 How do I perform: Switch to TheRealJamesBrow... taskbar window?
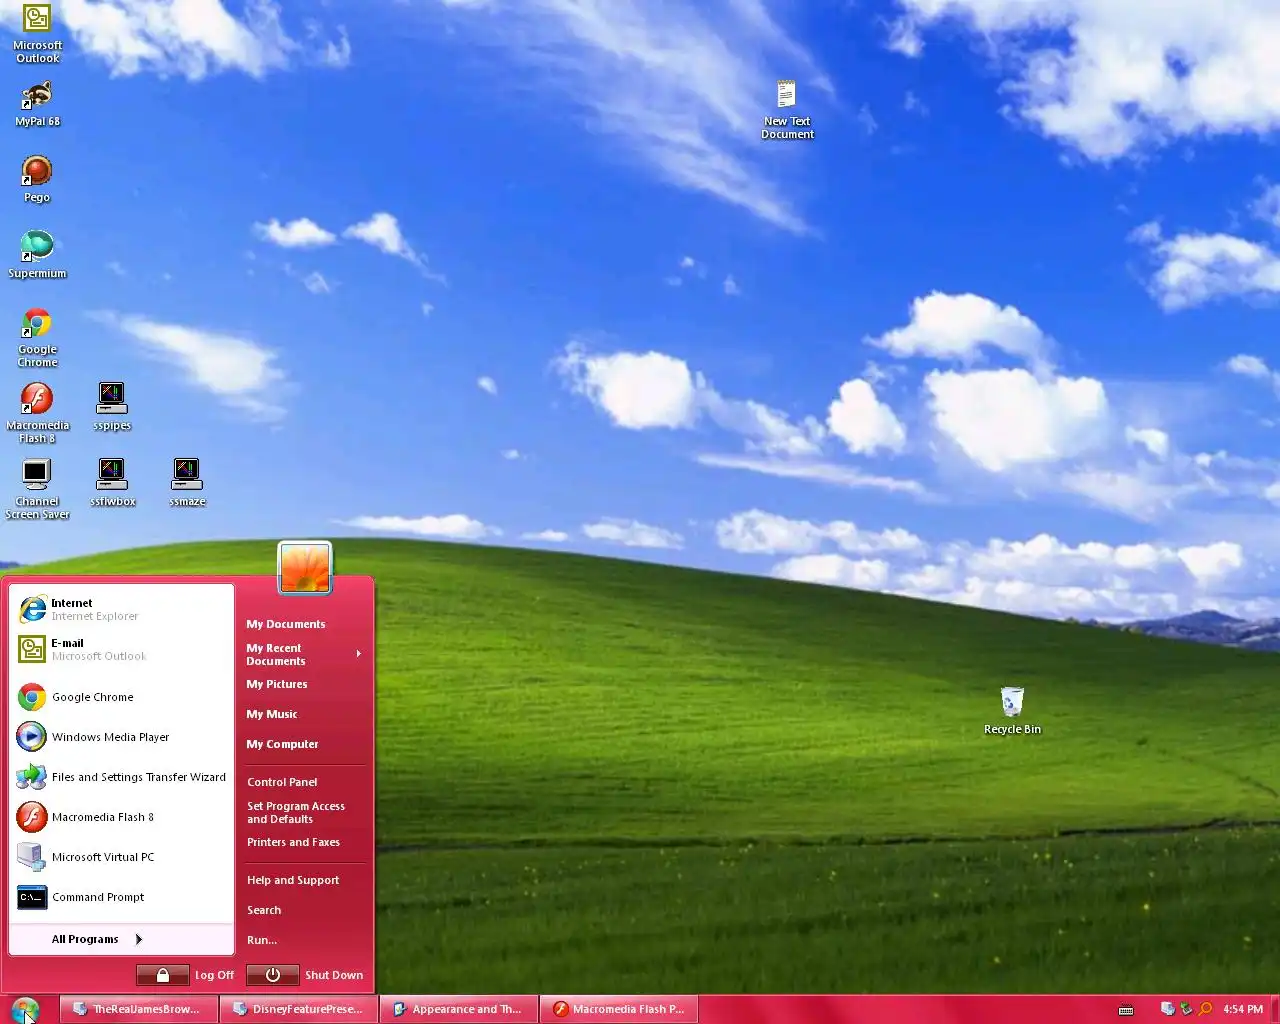tap(139, 1009)
